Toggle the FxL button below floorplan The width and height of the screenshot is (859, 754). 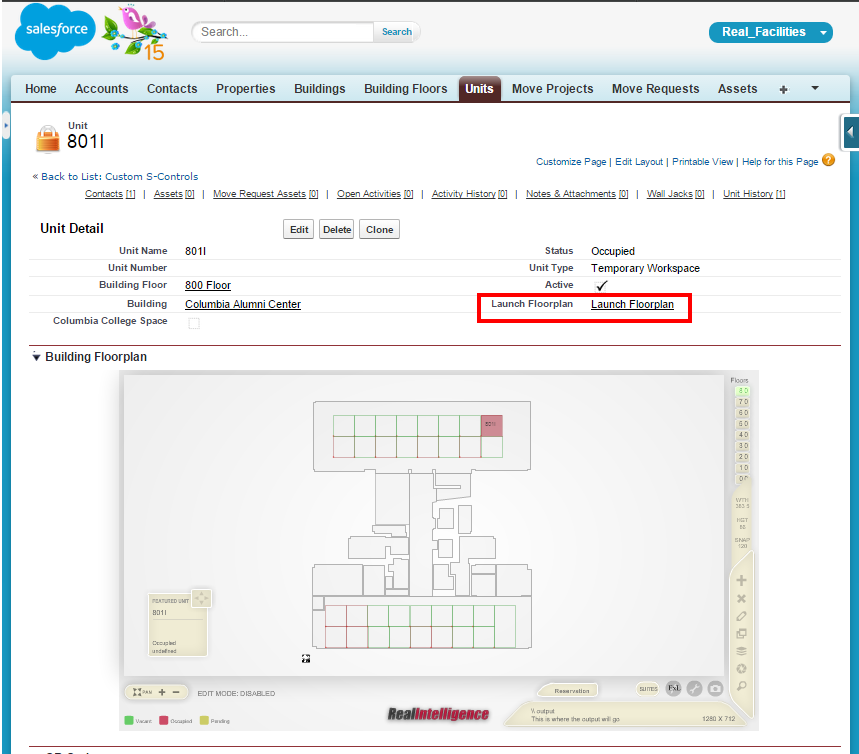pyautogui.click(x=674, y=689)
